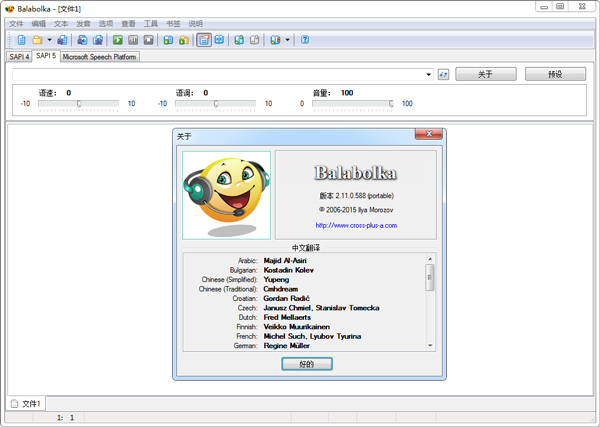Switch to the Microsoft Speech Platform tab
Screen dimensions: 600x427
[99, 57]
